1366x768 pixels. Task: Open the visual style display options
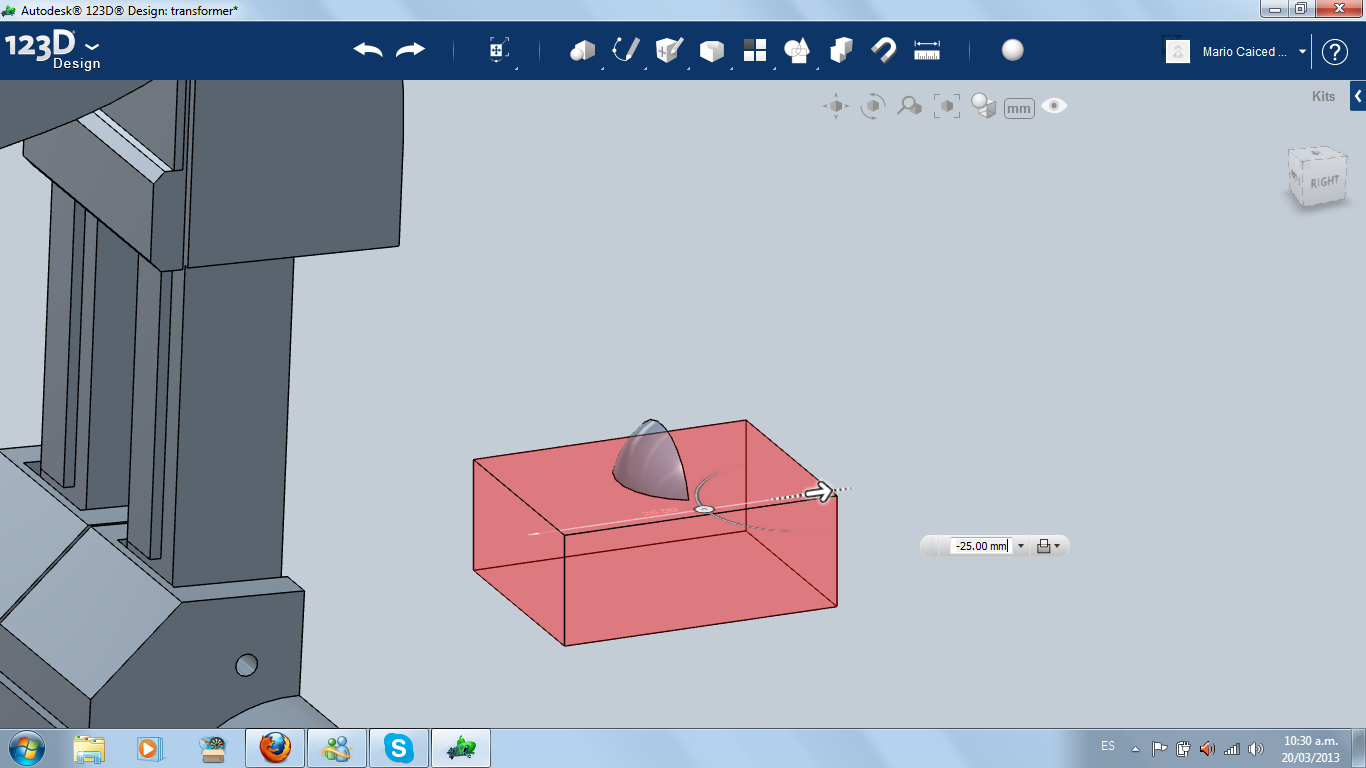[x=984, y=106]
